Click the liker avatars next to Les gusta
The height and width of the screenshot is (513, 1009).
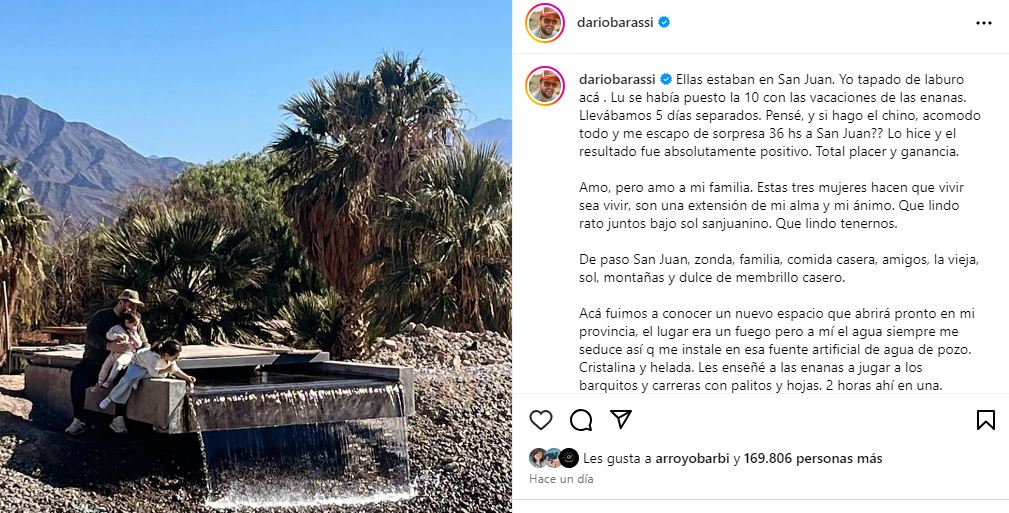[553, 458]
